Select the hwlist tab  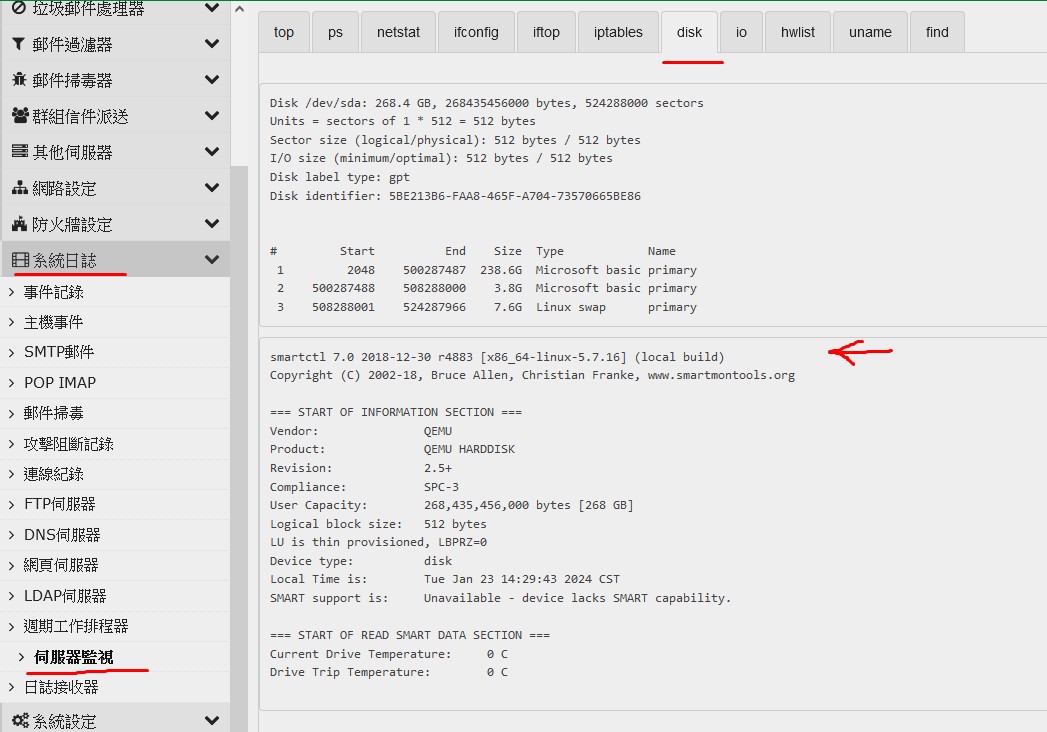pyautogui.click(x=797, y=32)
